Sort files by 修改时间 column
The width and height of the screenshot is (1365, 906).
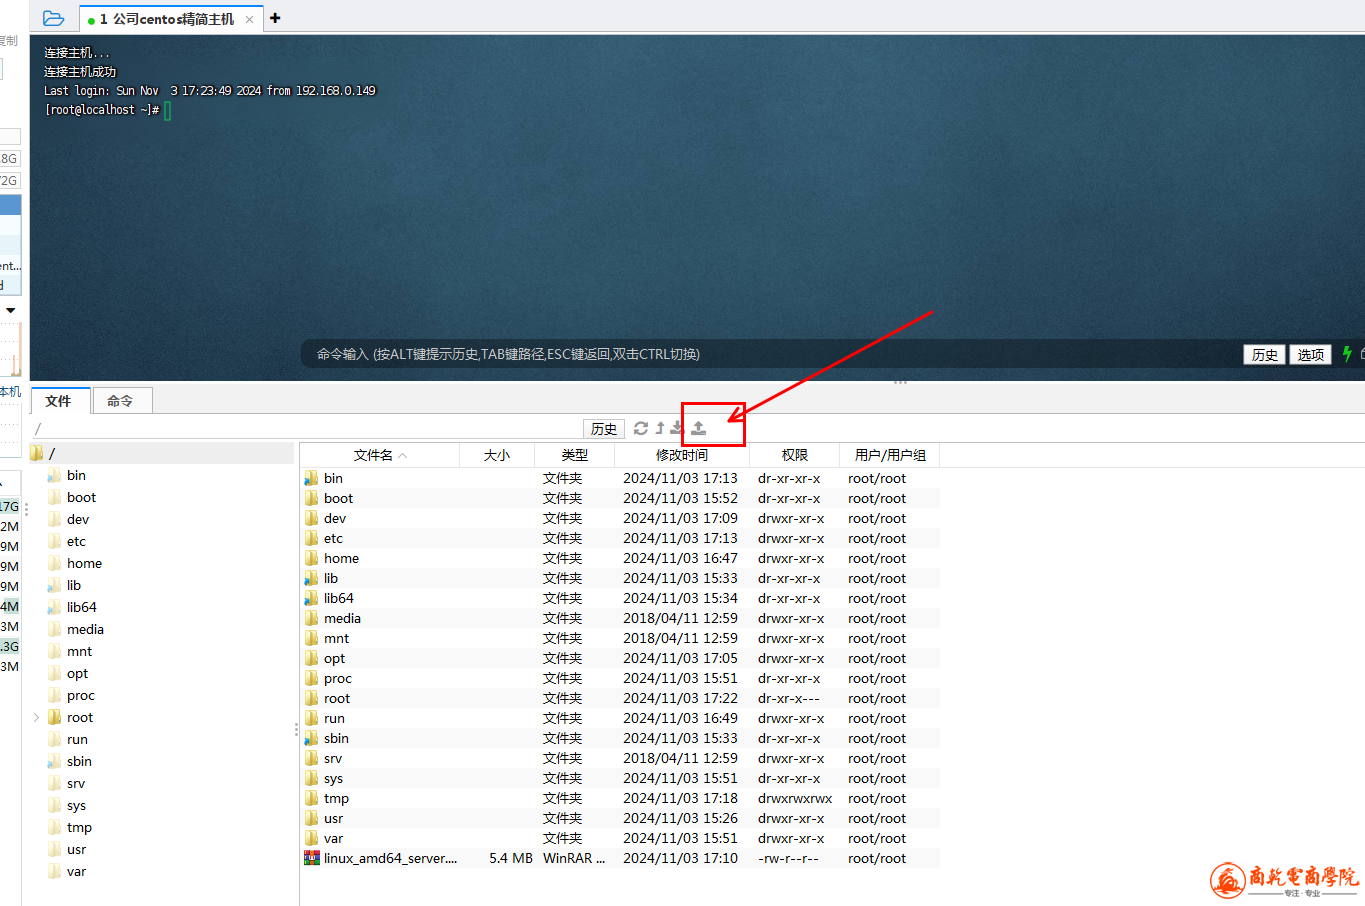tap(681, 455)
